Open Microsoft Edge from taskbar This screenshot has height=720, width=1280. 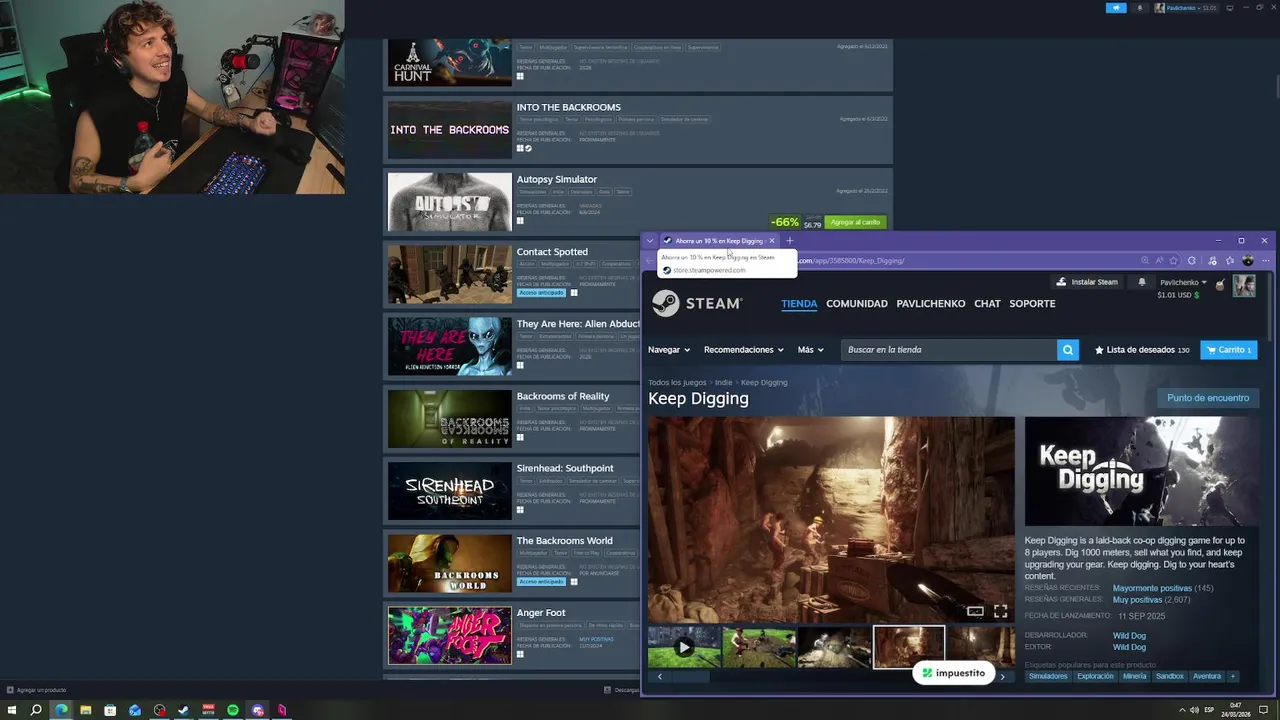point(61,710)
